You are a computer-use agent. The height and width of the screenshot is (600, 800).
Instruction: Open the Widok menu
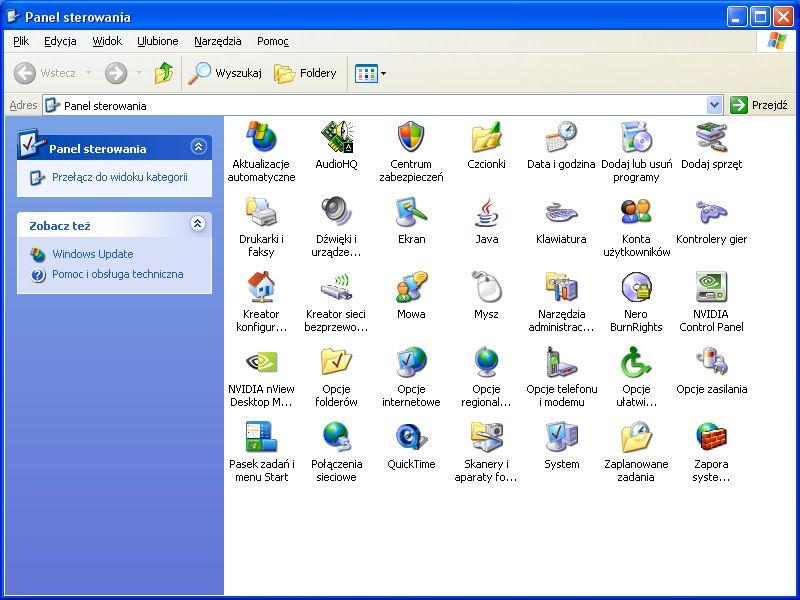107,41
